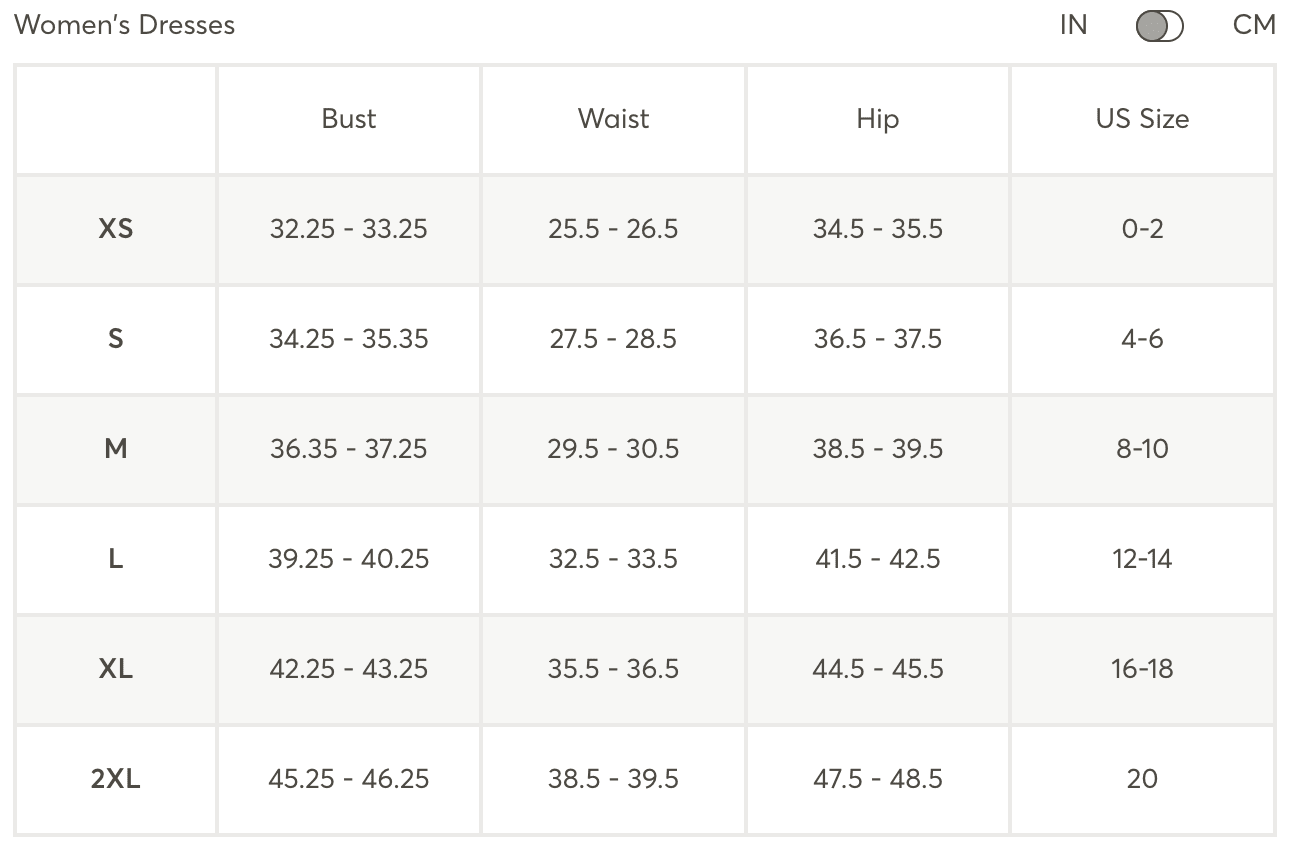The height and width of the screenshot is (850, 1302).
Task: Click the Hip column header
Action: click(x=877, y=119)
